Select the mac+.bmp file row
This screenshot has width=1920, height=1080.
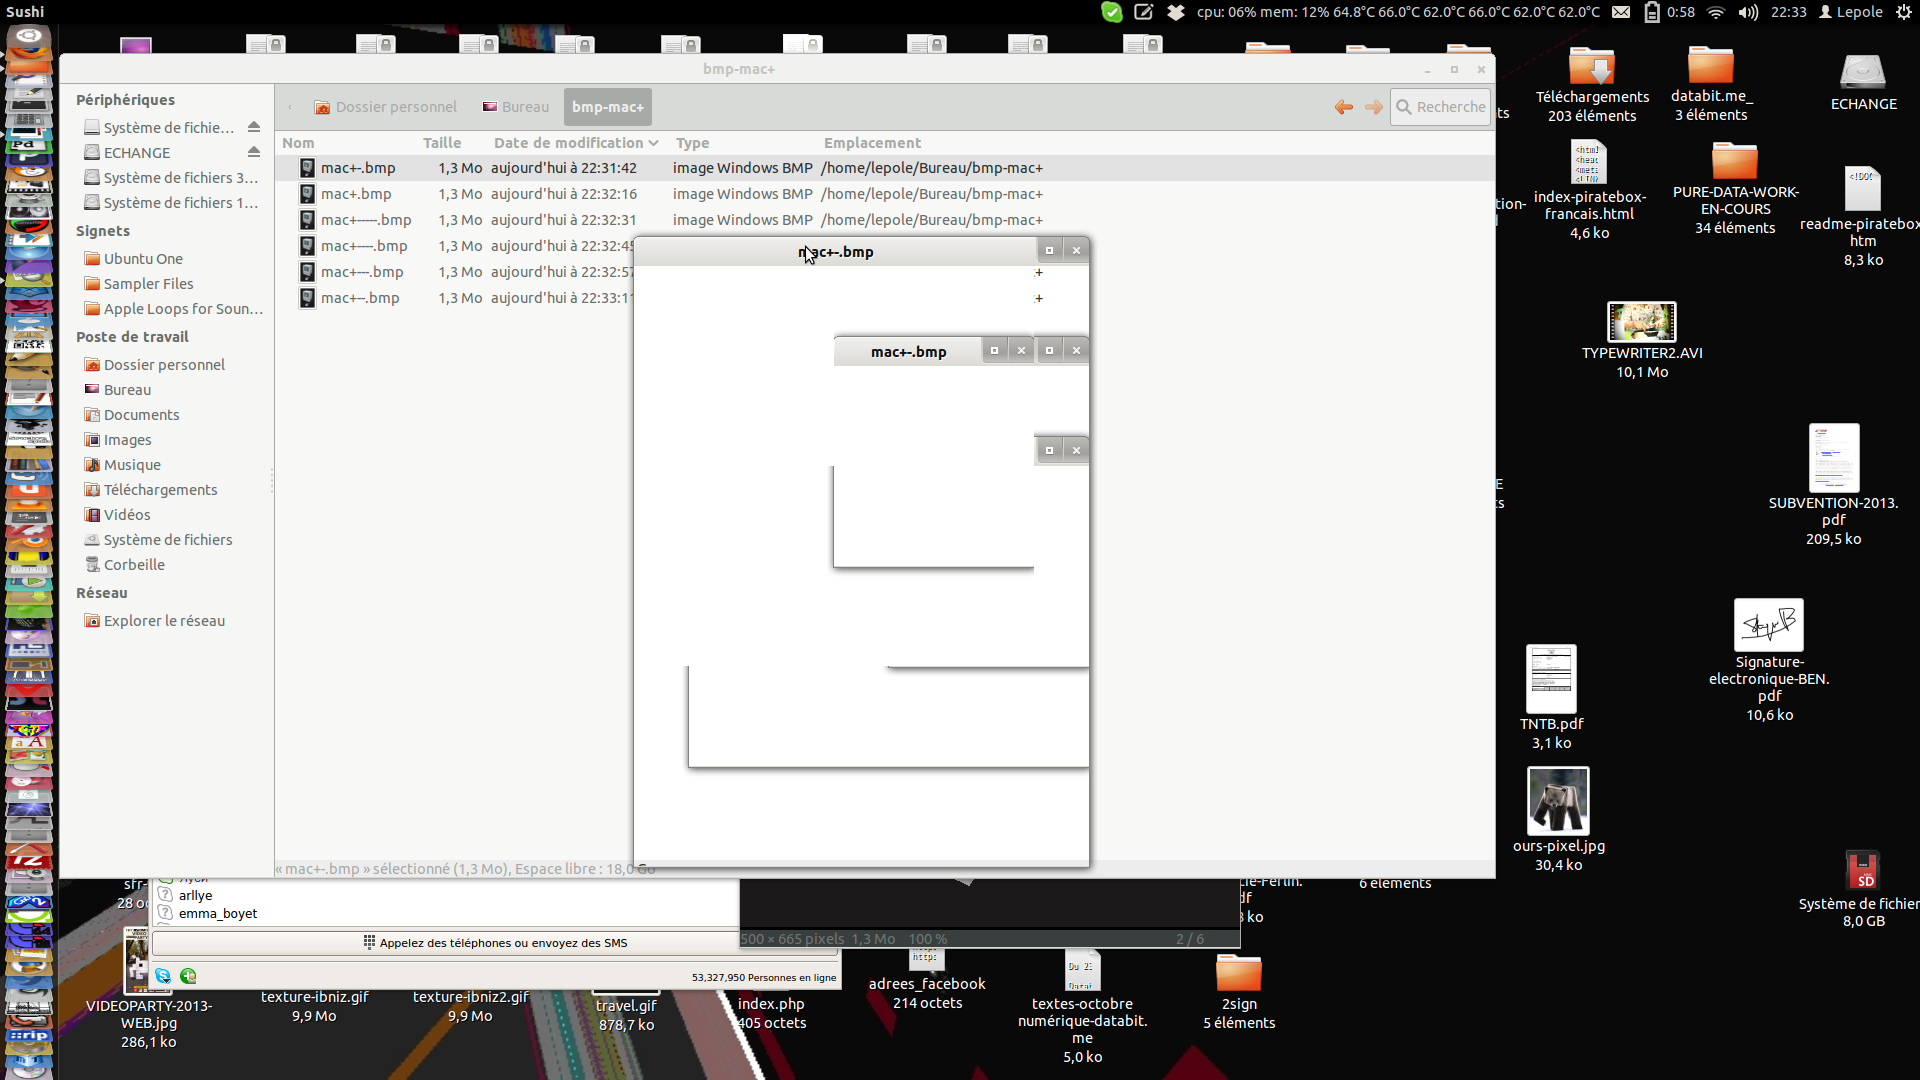tap(356, 194)
